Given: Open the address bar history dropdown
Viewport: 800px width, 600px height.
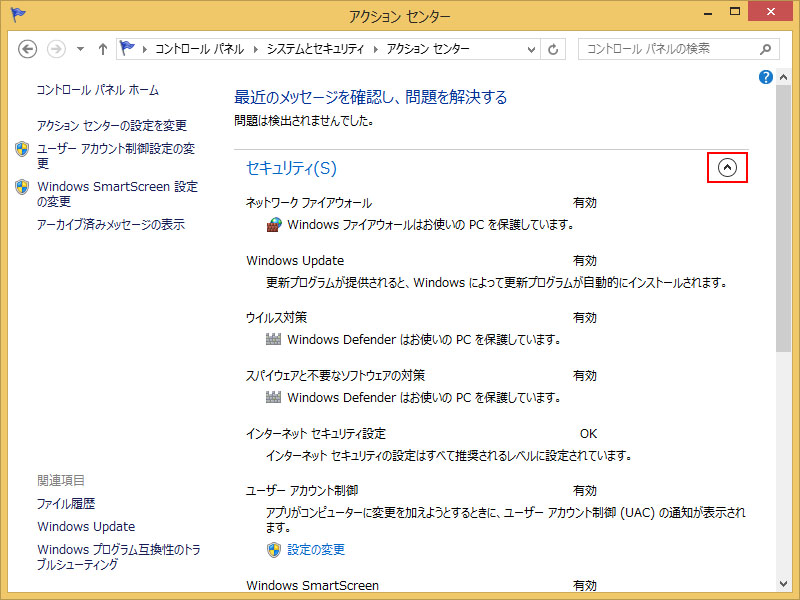Looking at the screenshot, I should pyautogui.click(x=531, y=49).
